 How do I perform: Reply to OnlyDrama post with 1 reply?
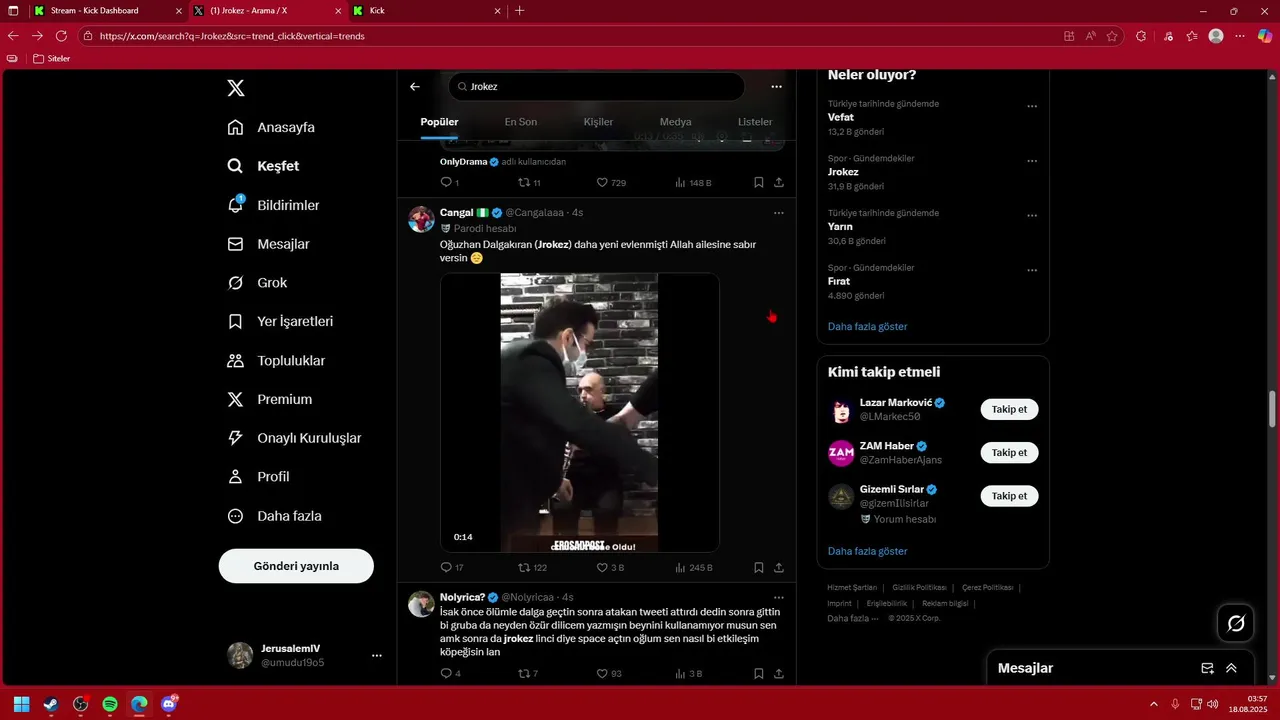coord(450,183)
